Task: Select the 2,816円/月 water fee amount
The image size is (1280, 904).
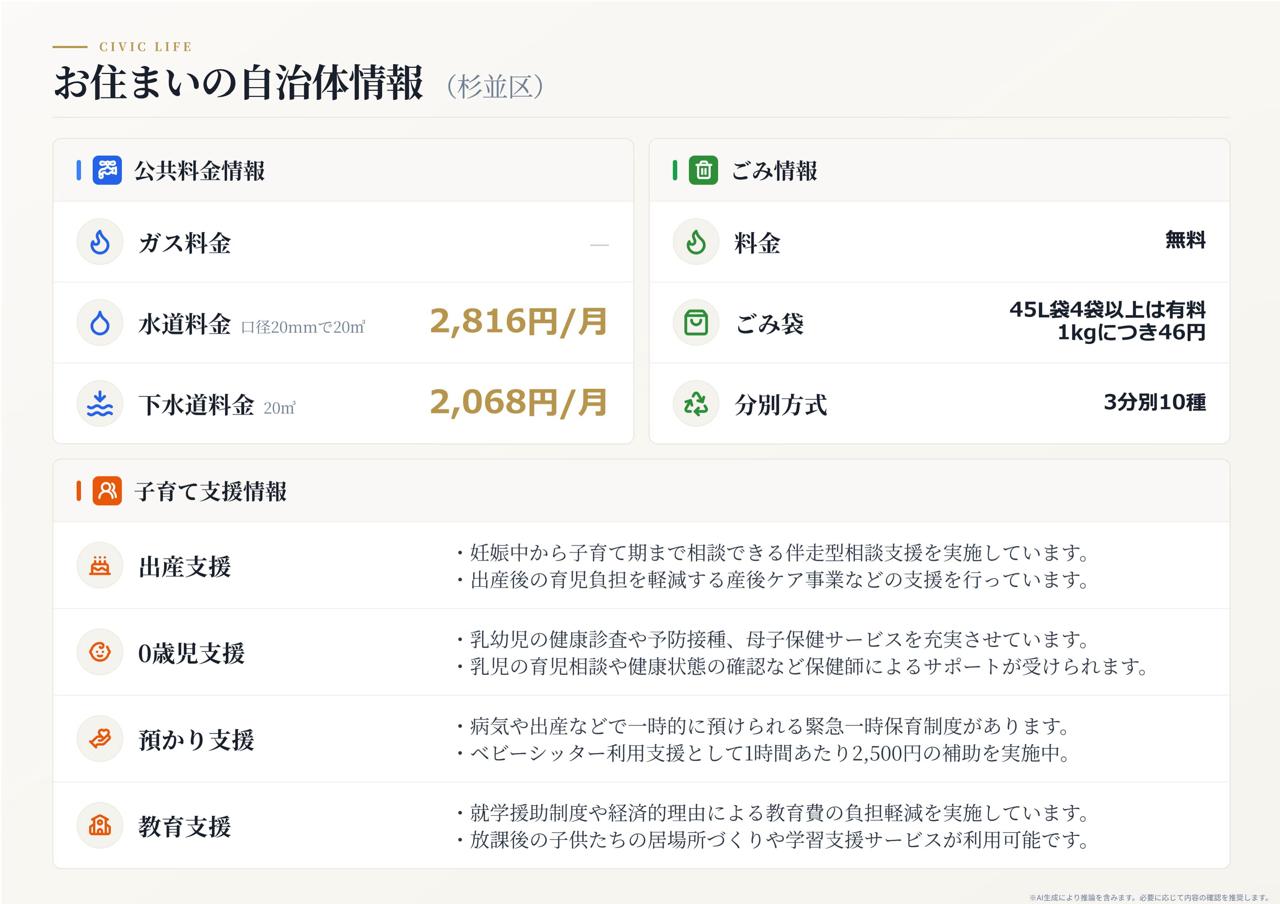Action: point(519,322)
